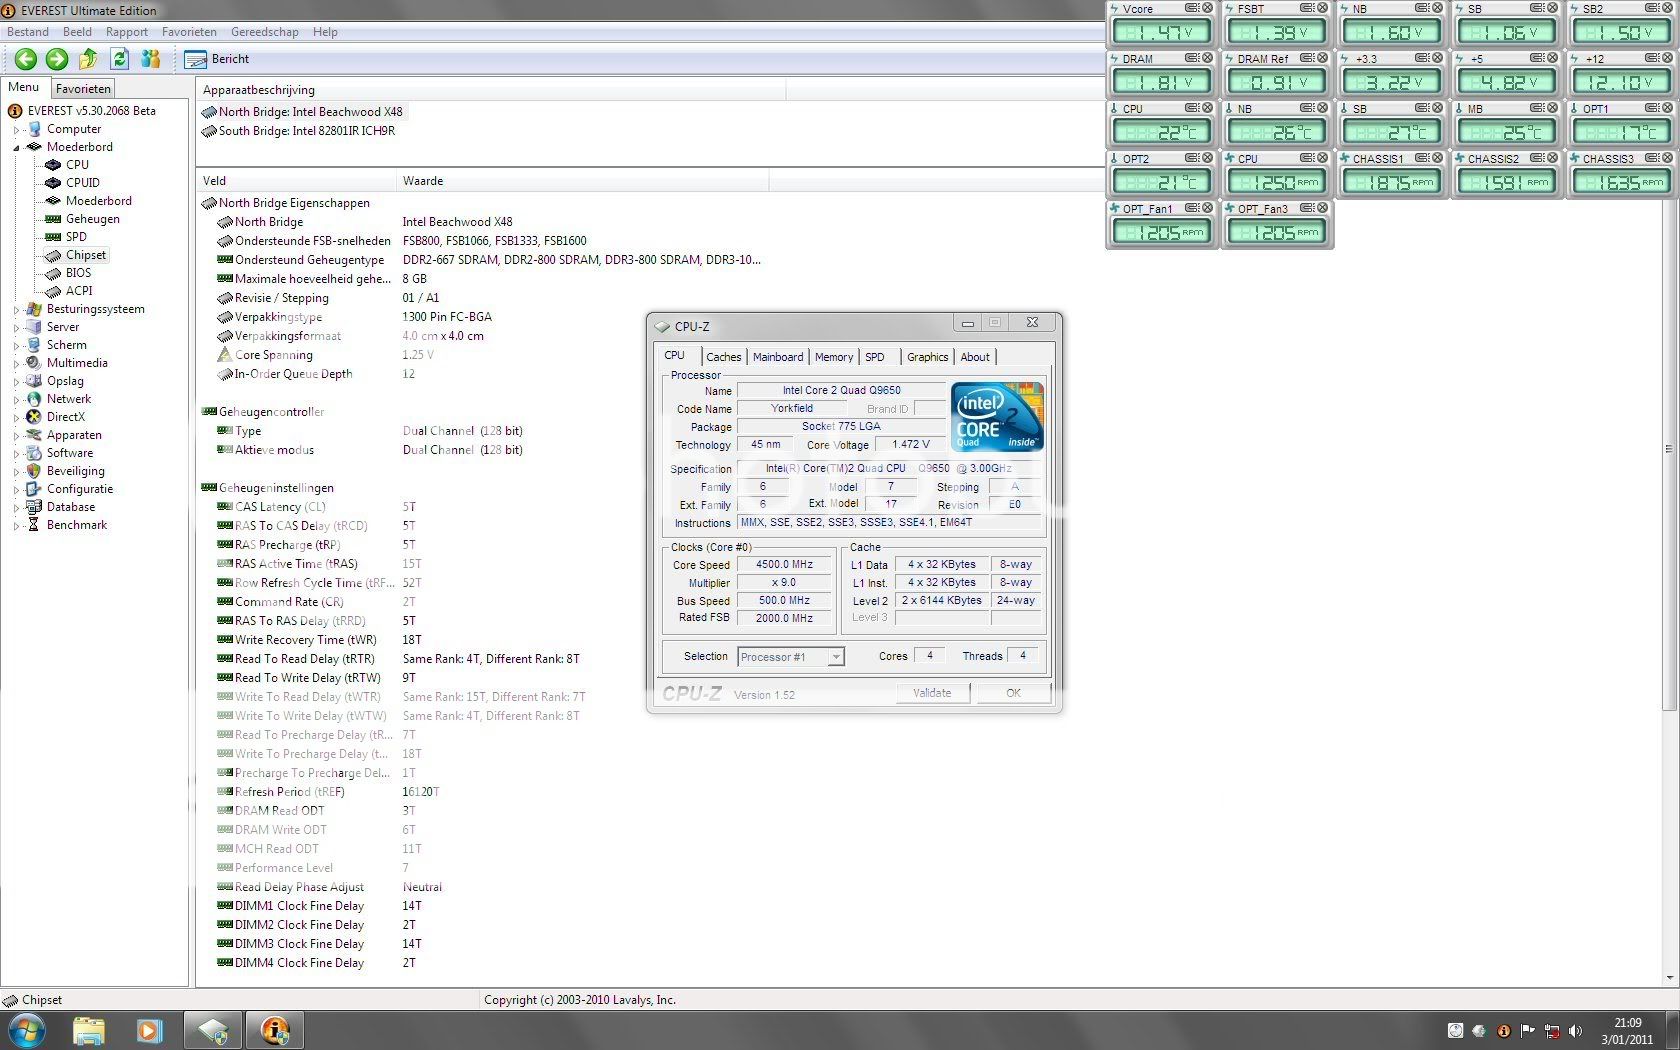Screen dimensions: 1680x1050
Task: Switch to the Menu sidebar tab
Action: (x=24, y=87)
